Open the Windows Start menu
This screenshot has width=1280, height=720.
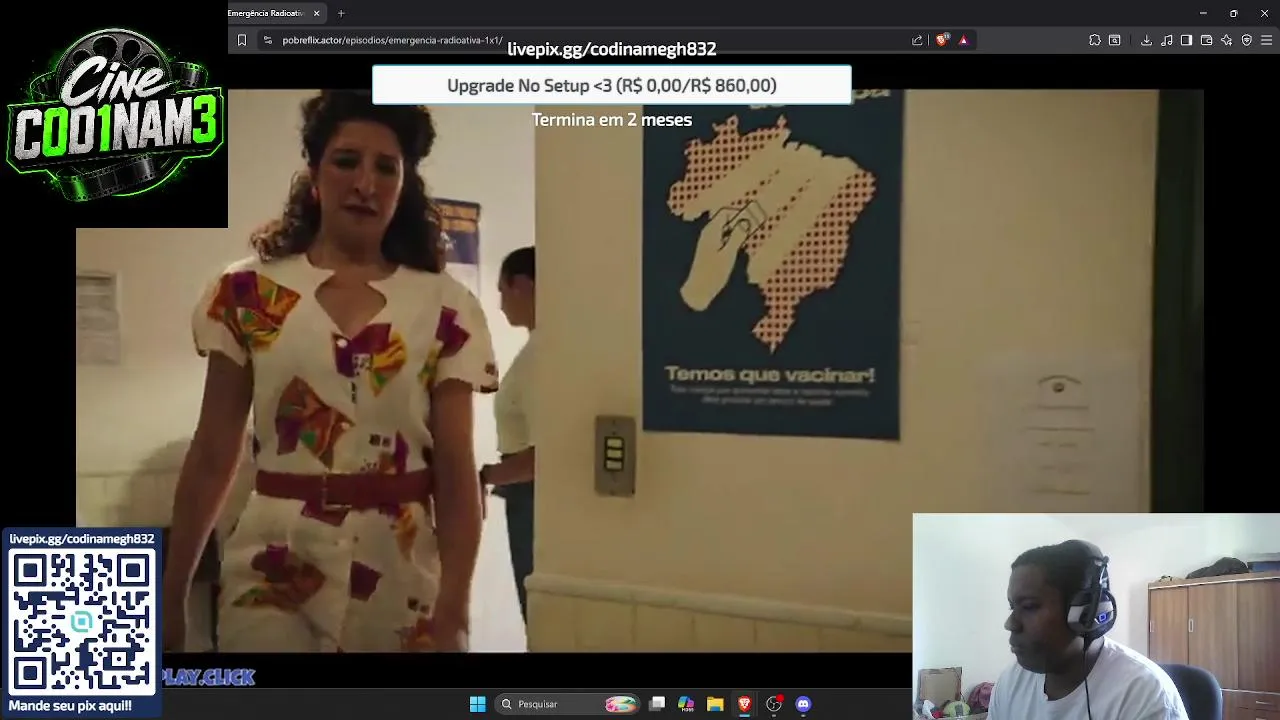478,704
